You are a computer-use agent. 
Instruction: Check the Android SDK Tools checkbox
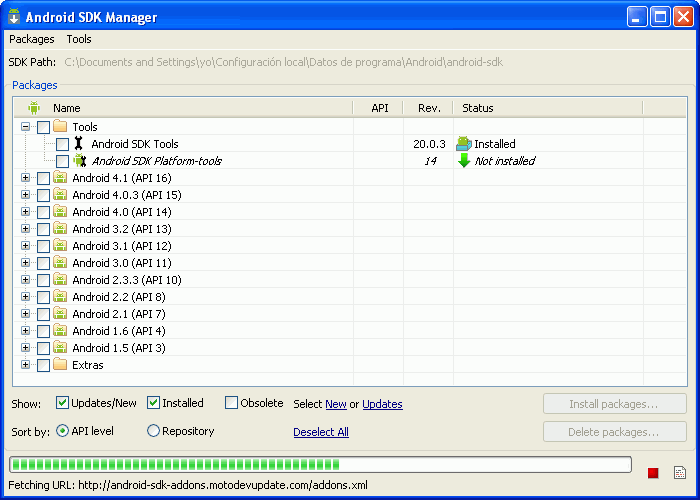click(x=62, y=144)
